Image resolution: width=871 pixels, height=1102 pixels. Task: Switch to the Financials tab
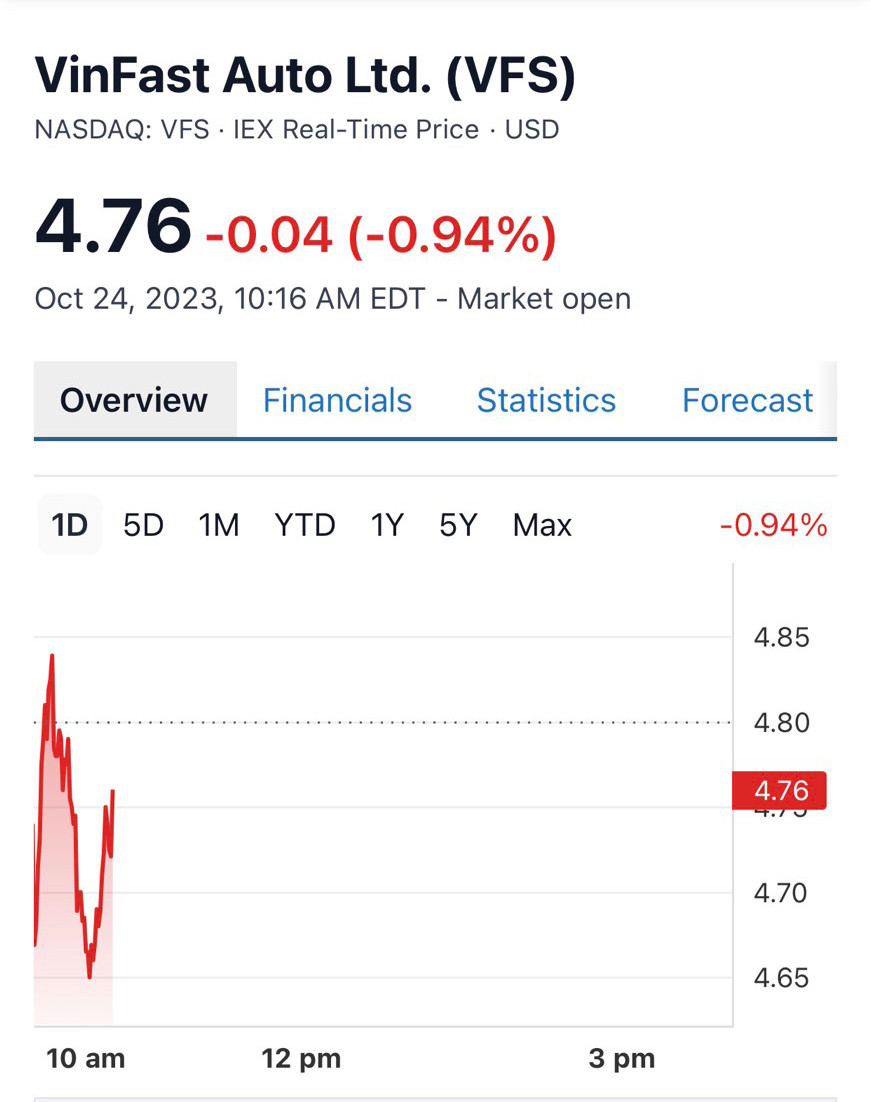[x=337, y=400]
